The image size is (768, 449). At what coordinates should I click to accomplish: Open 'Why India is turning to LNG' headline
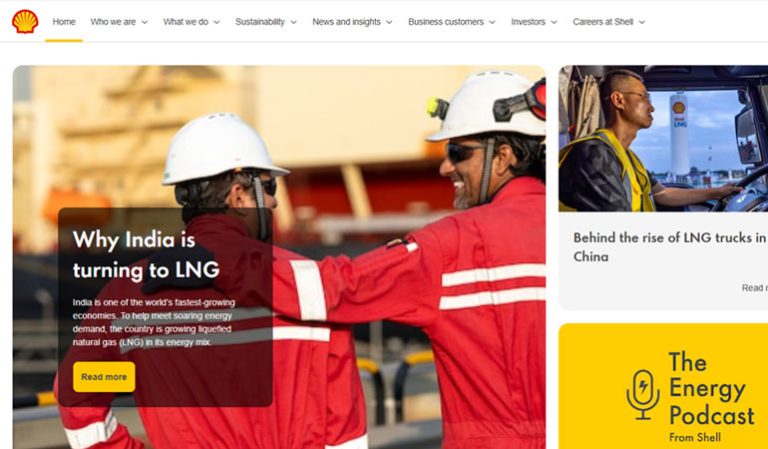point(146,255)
